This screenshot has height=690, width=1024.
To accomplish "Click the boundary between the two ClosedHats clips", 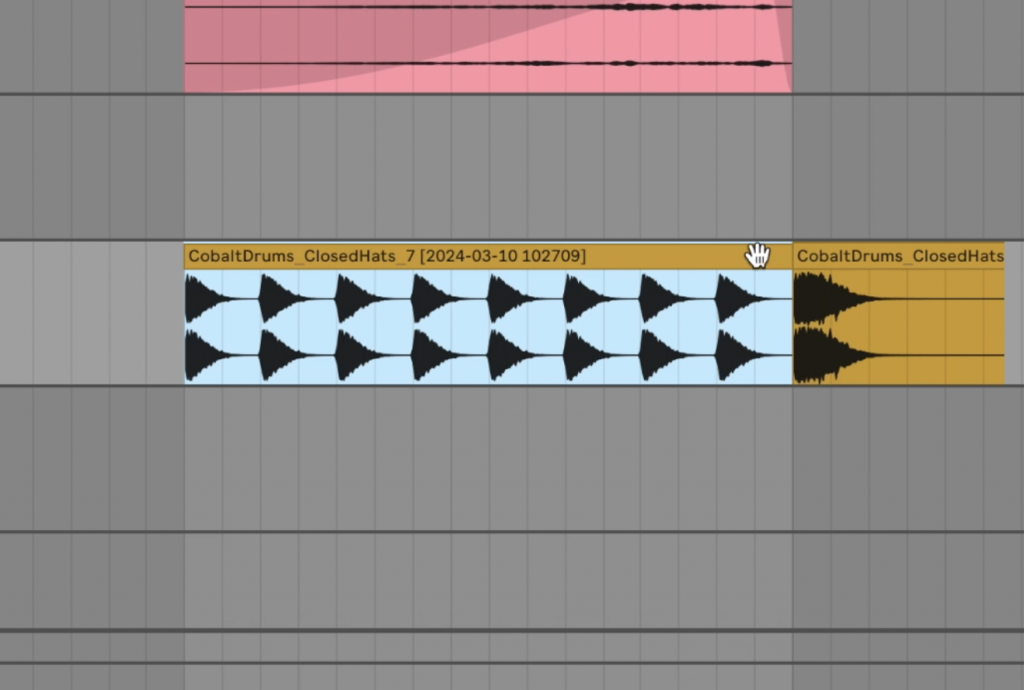I will 793,313.
